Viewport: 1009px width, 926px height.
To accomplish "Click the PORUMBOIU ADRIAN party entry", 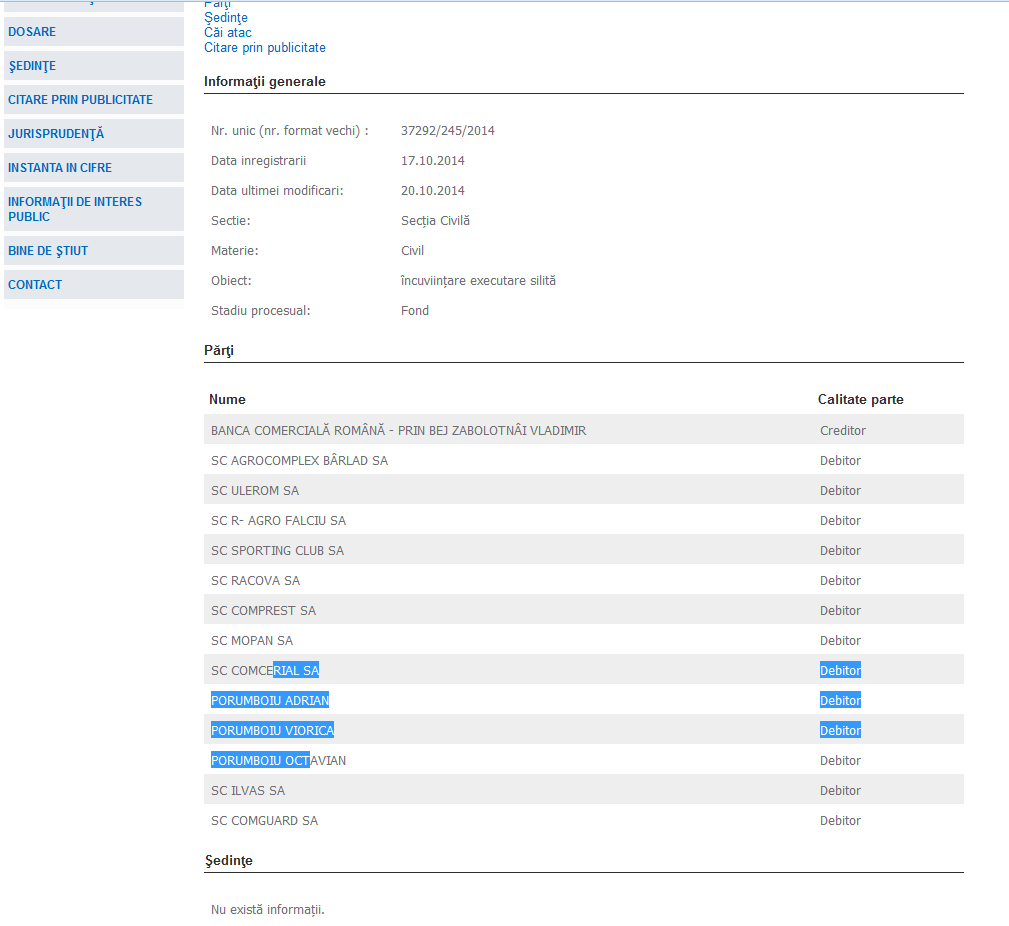I will click(270, 701).
